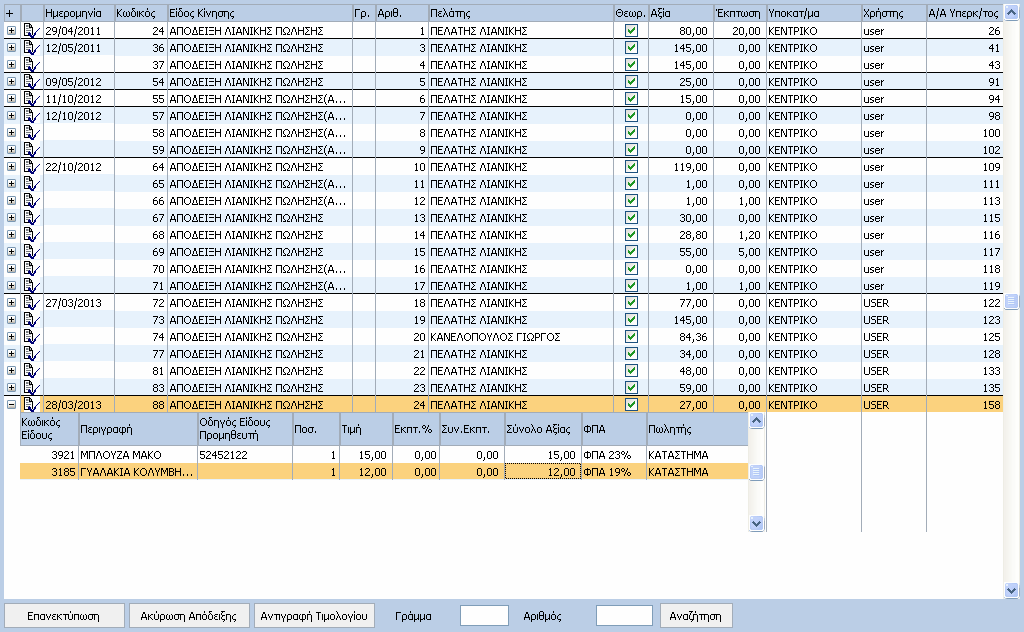The height and width of the screenshot is (632, 1024).
Task: Open document icon for receipt code 67
Action: (x=31, y=217)
